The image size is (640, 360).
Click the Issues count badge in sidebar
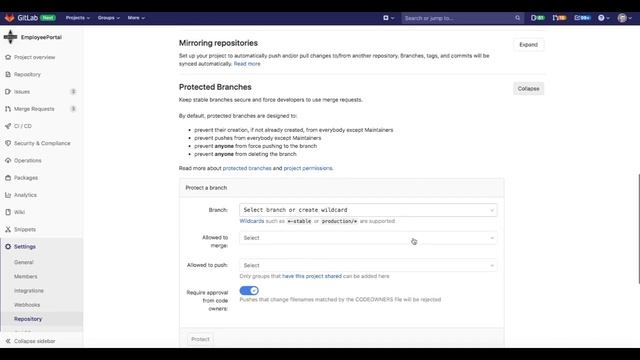click(73, 91)
